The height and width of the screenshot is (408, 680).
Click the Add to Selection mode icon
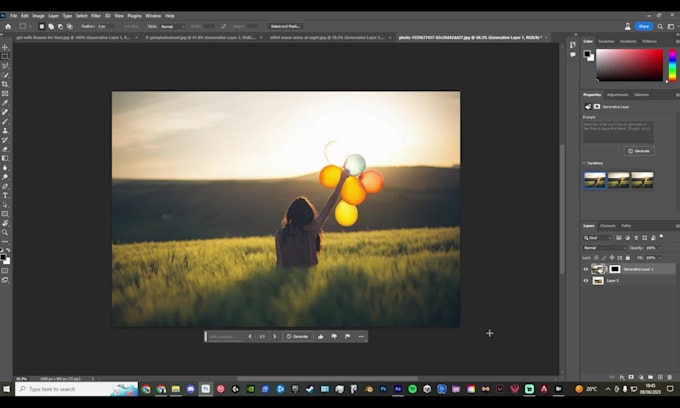(x=51, y=26)
